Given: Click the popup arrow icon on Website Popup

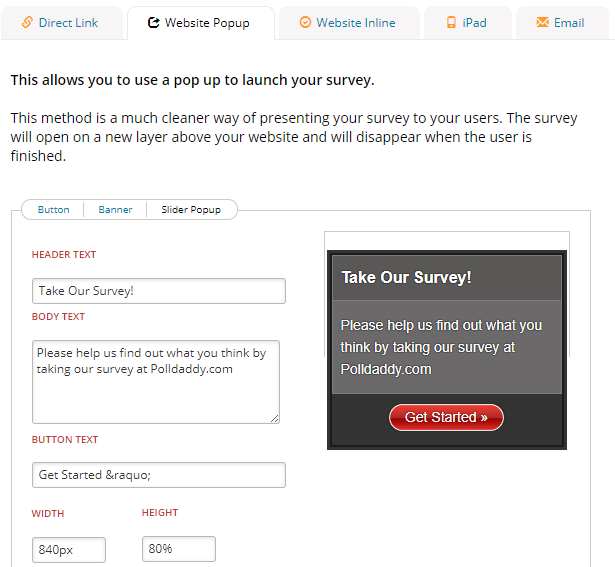Looking at the screenshot, I should [x=153, y=23].
